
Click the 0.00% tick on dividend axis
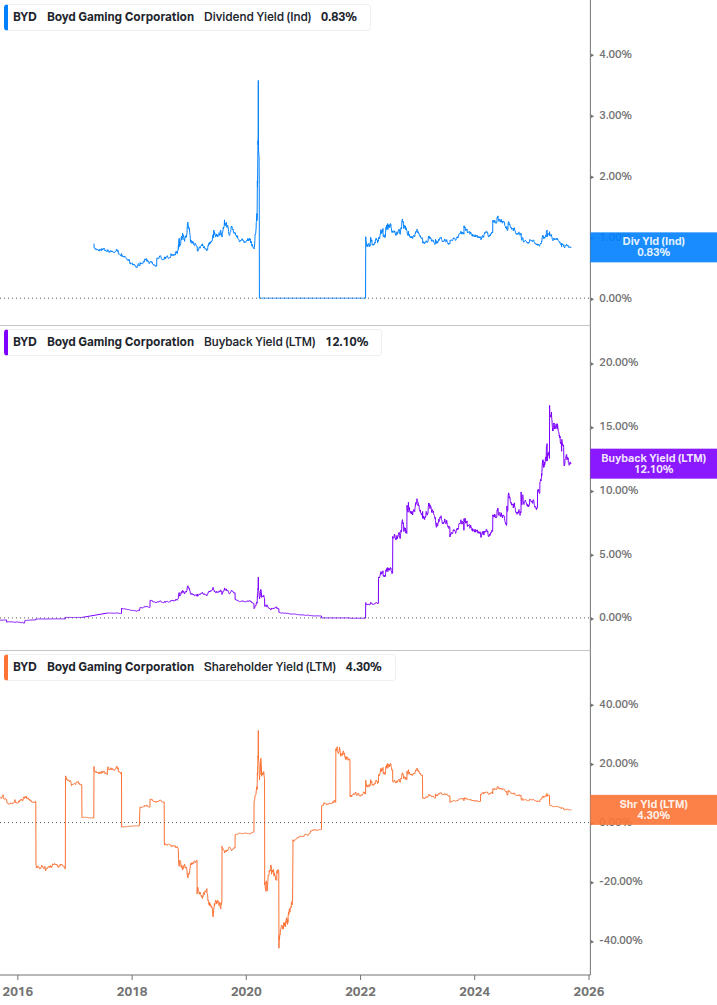click(615, 298)
